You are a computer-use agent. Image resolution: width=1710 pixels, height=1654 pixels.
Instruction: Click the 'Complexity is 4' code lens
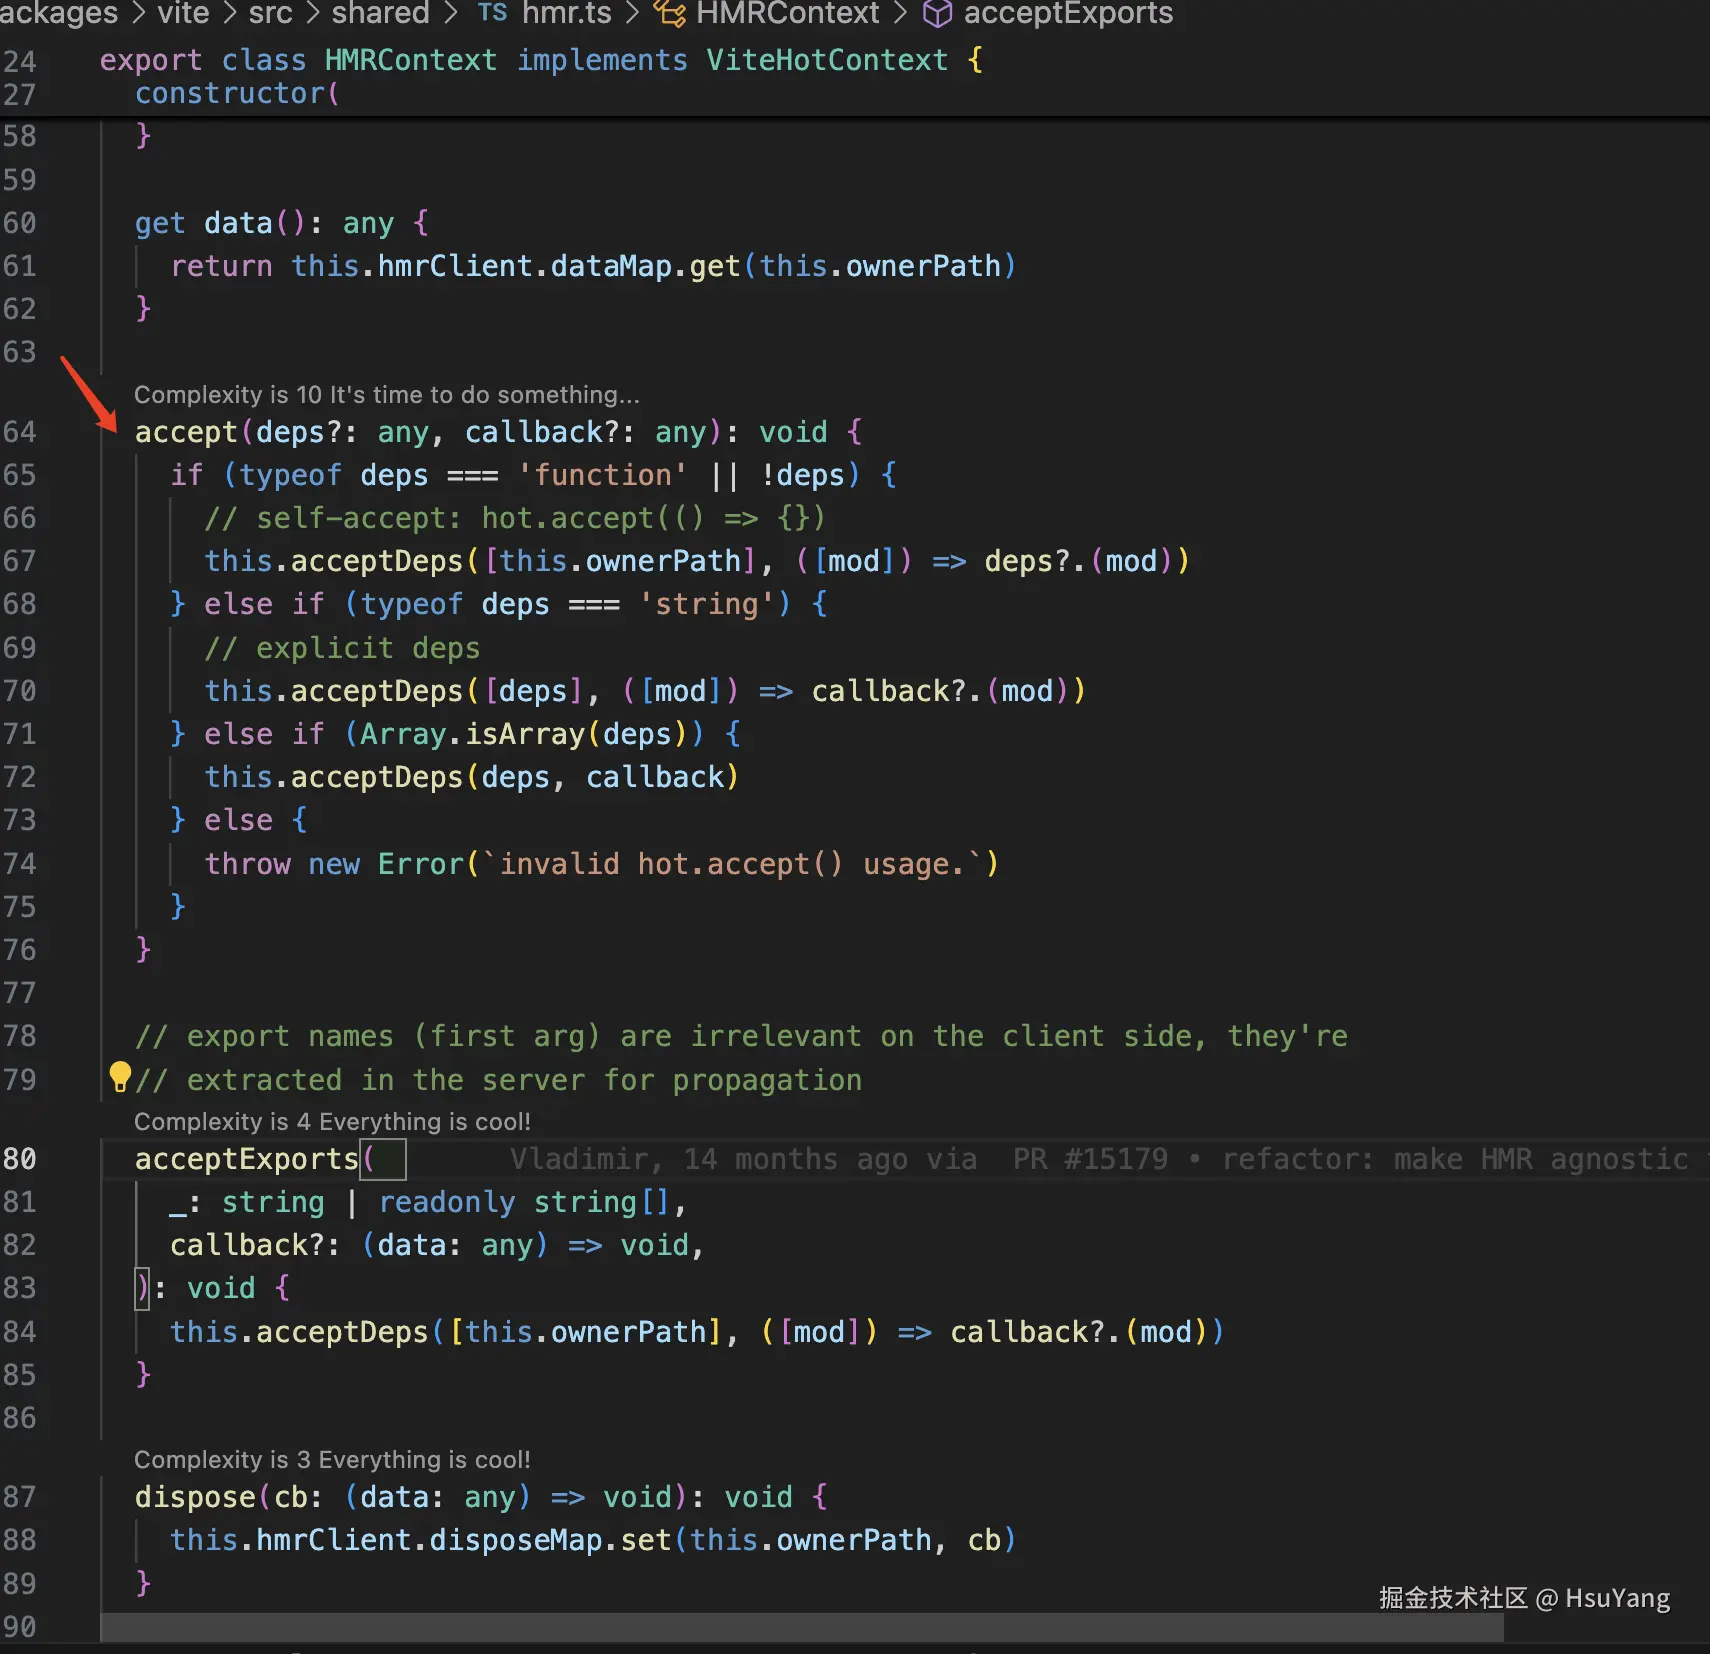(332, 1121)
